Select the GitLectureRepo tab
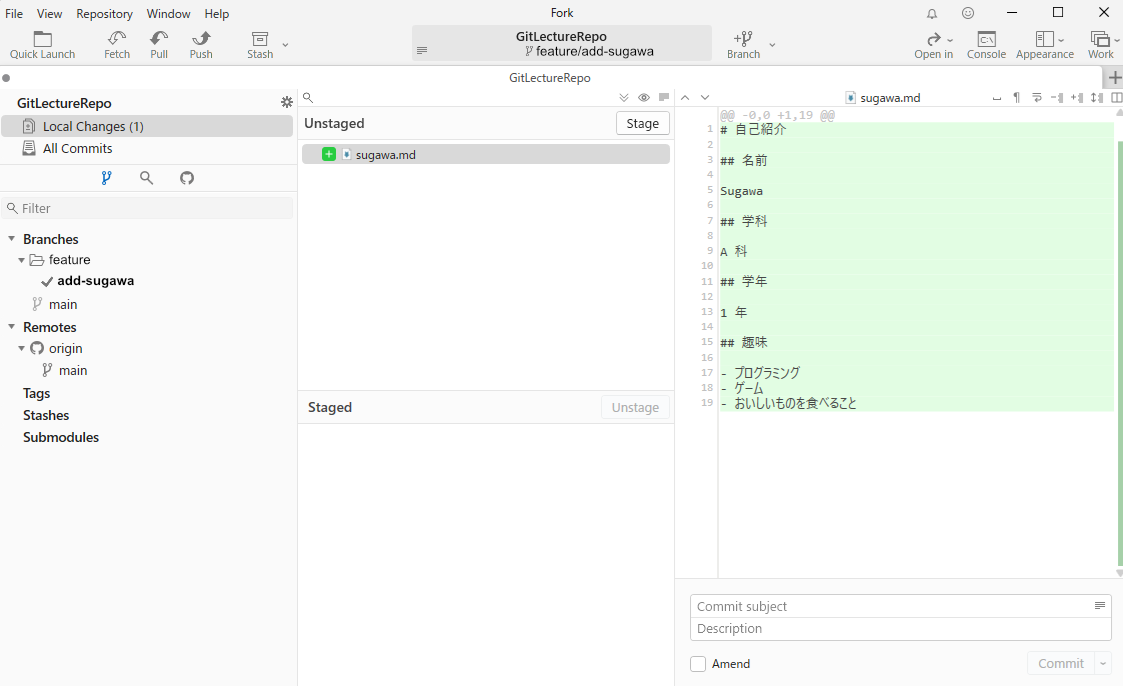The width and height of the screenshot is (1123, 686). point(549,78)
